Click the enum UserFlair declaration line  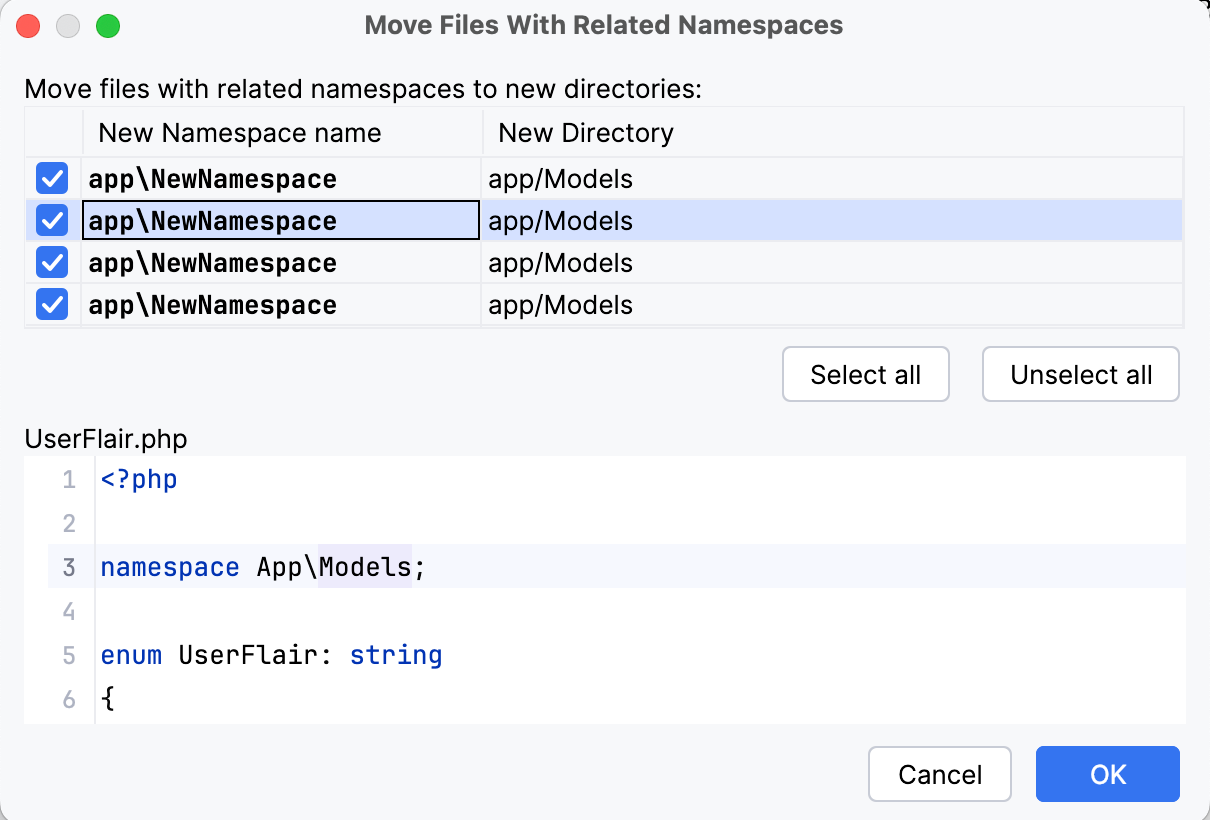[270, 655]
